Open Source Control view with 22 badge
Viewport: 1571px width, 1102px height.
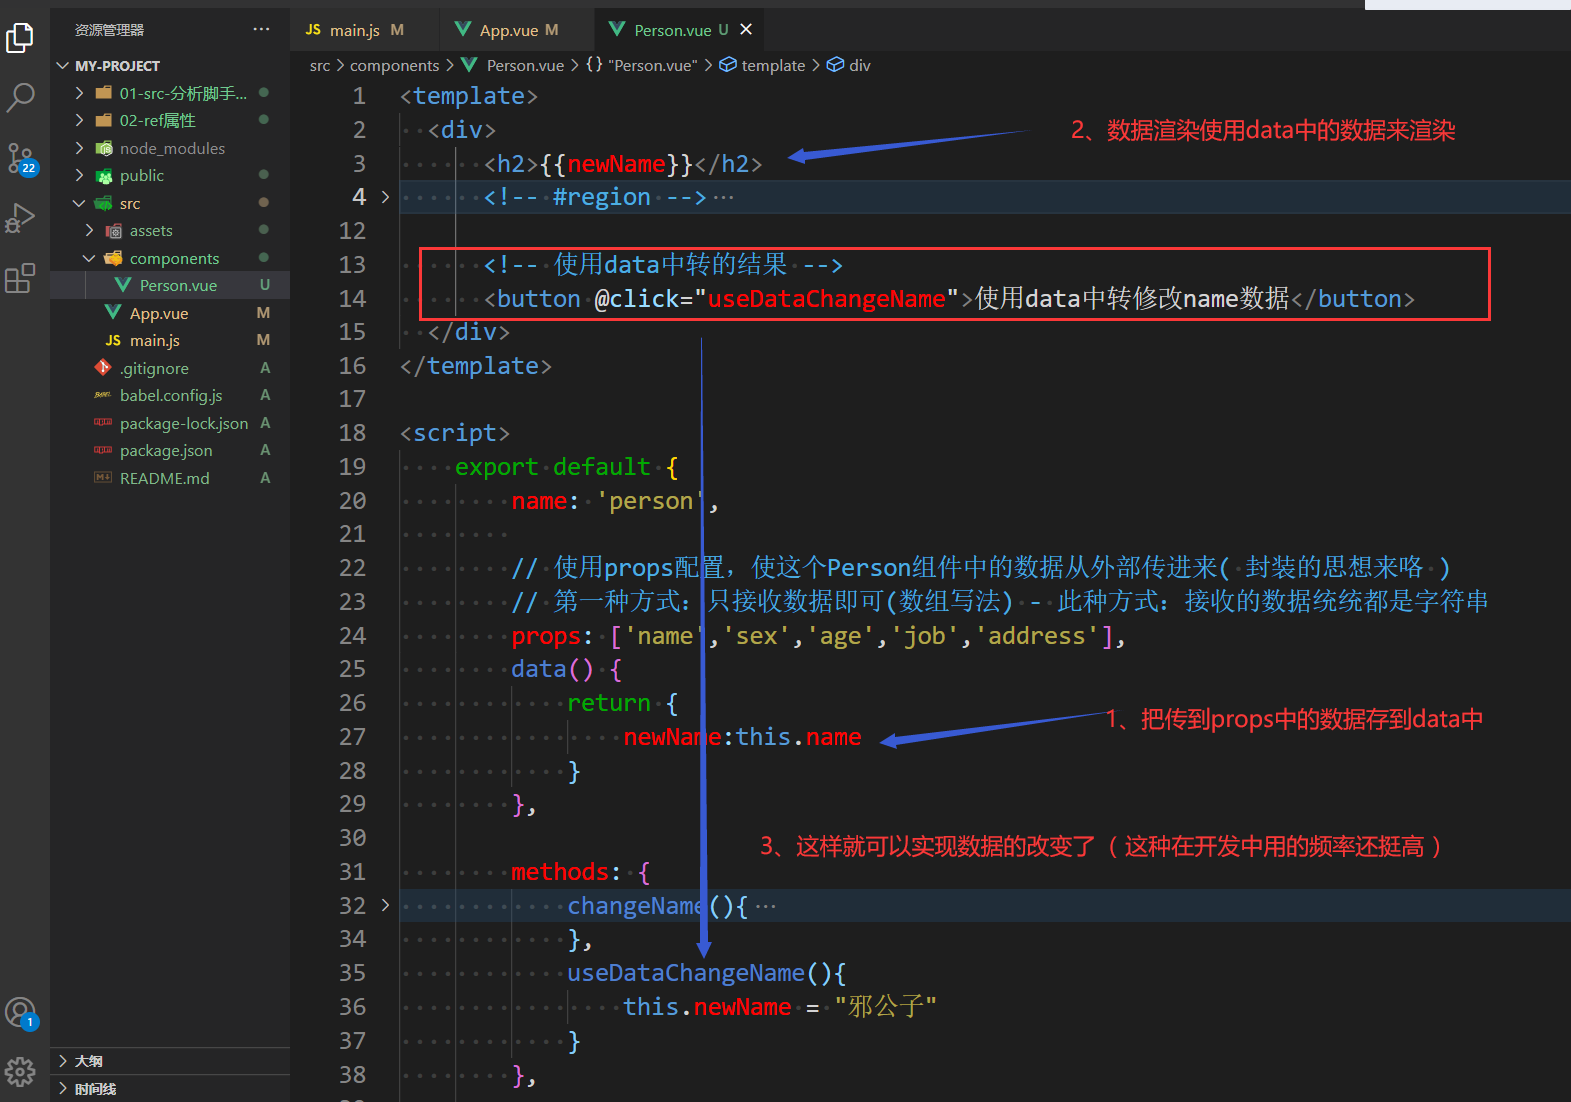point(20,157)
